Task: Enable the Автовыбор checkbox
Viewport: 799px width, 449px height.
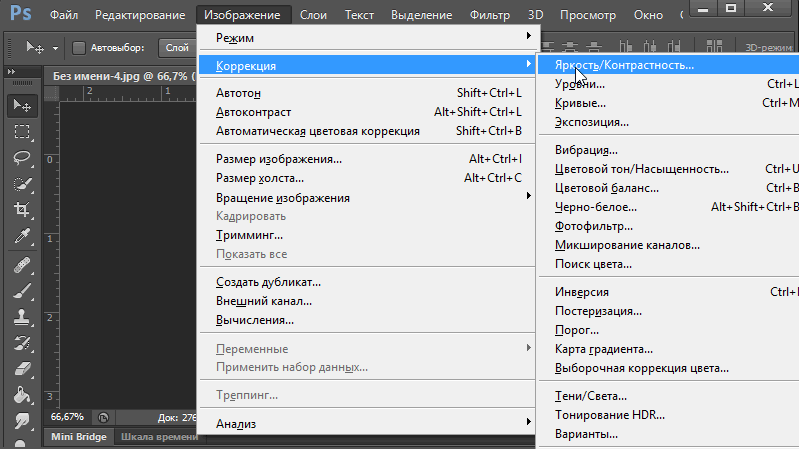Action: (x=80, y=47)
